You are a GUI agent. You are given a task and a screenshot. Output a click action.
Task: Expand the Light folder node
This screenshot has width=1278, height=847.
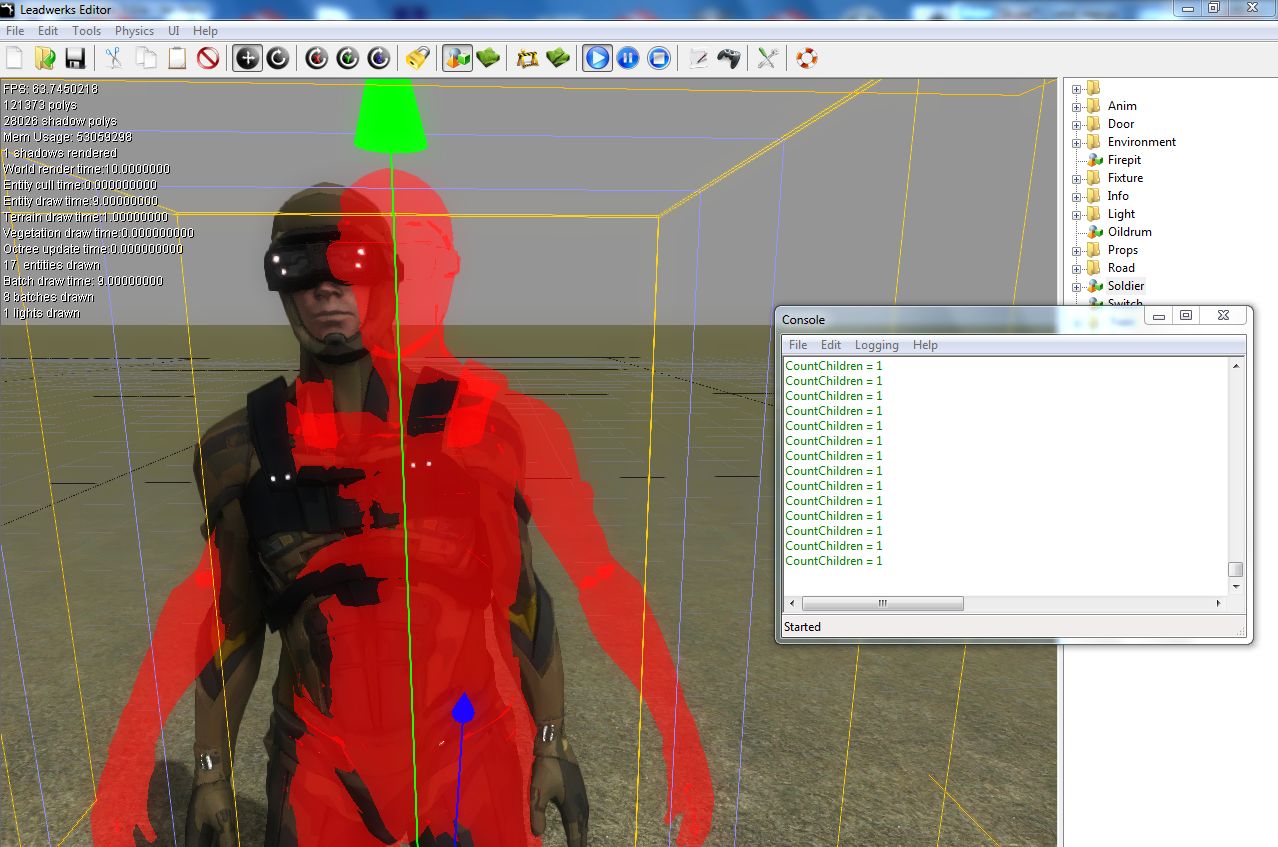click(x=1077, y=213)
